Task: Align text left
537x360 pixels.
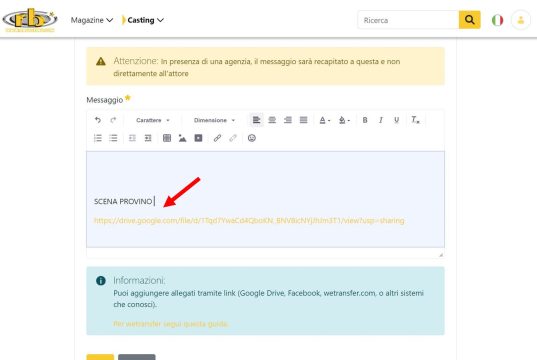Action: click(256, 120)
